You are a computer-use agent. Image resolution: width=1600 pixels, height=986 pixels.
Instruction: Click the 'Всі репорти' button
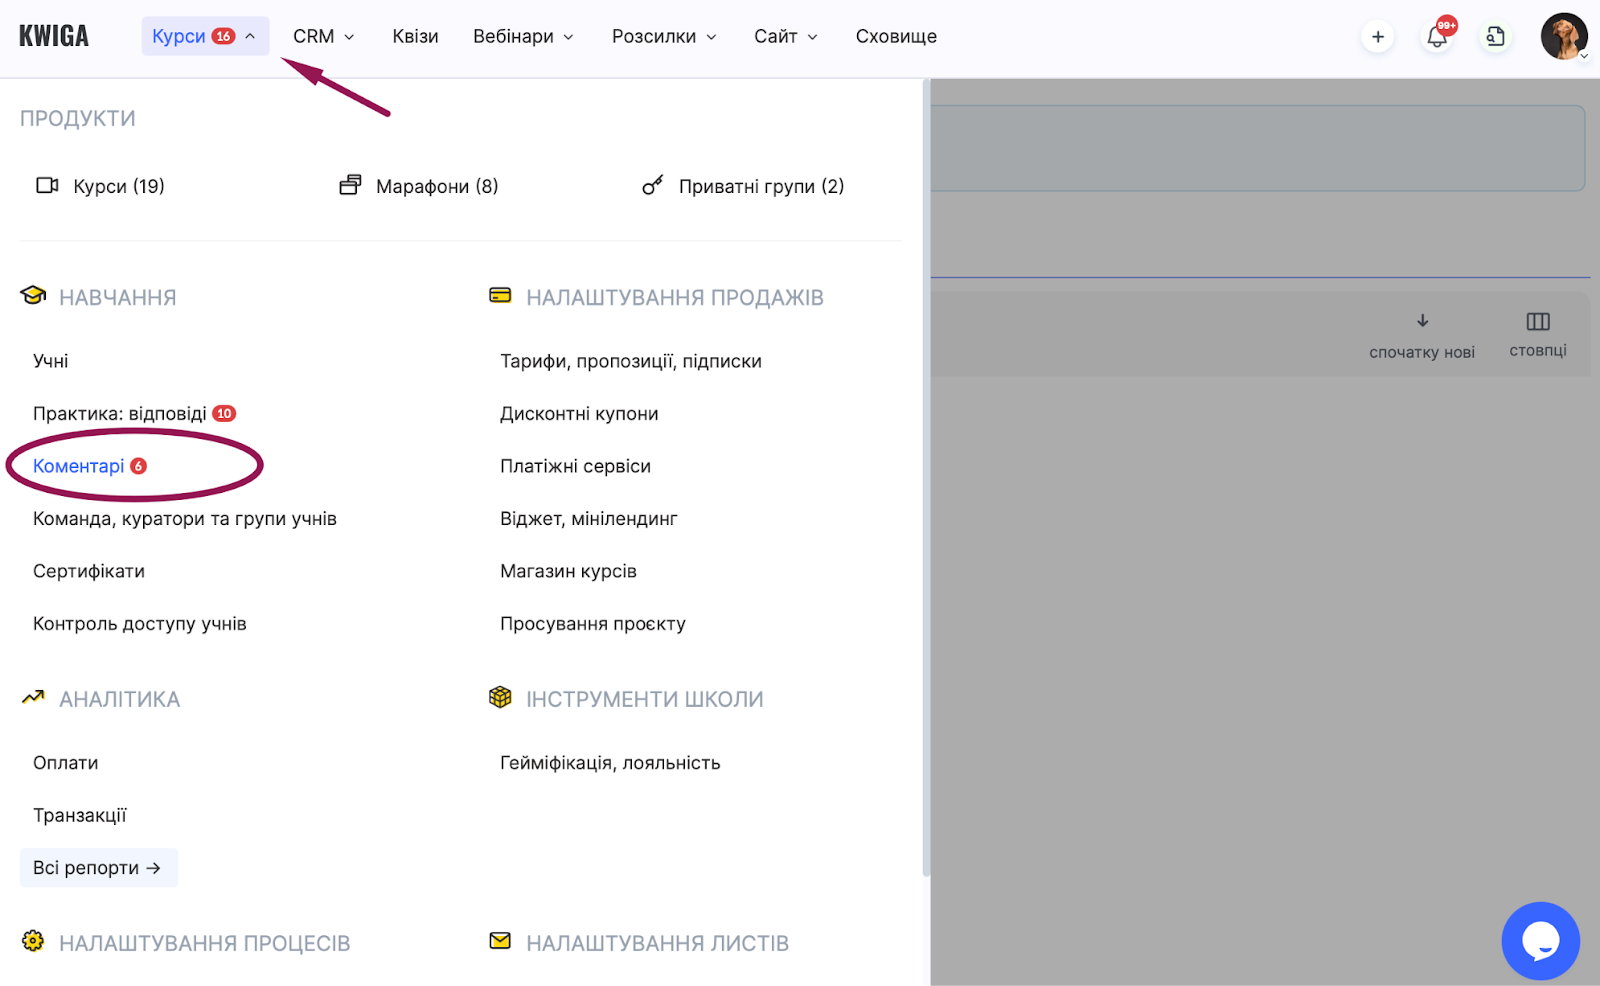click(98, 868)
